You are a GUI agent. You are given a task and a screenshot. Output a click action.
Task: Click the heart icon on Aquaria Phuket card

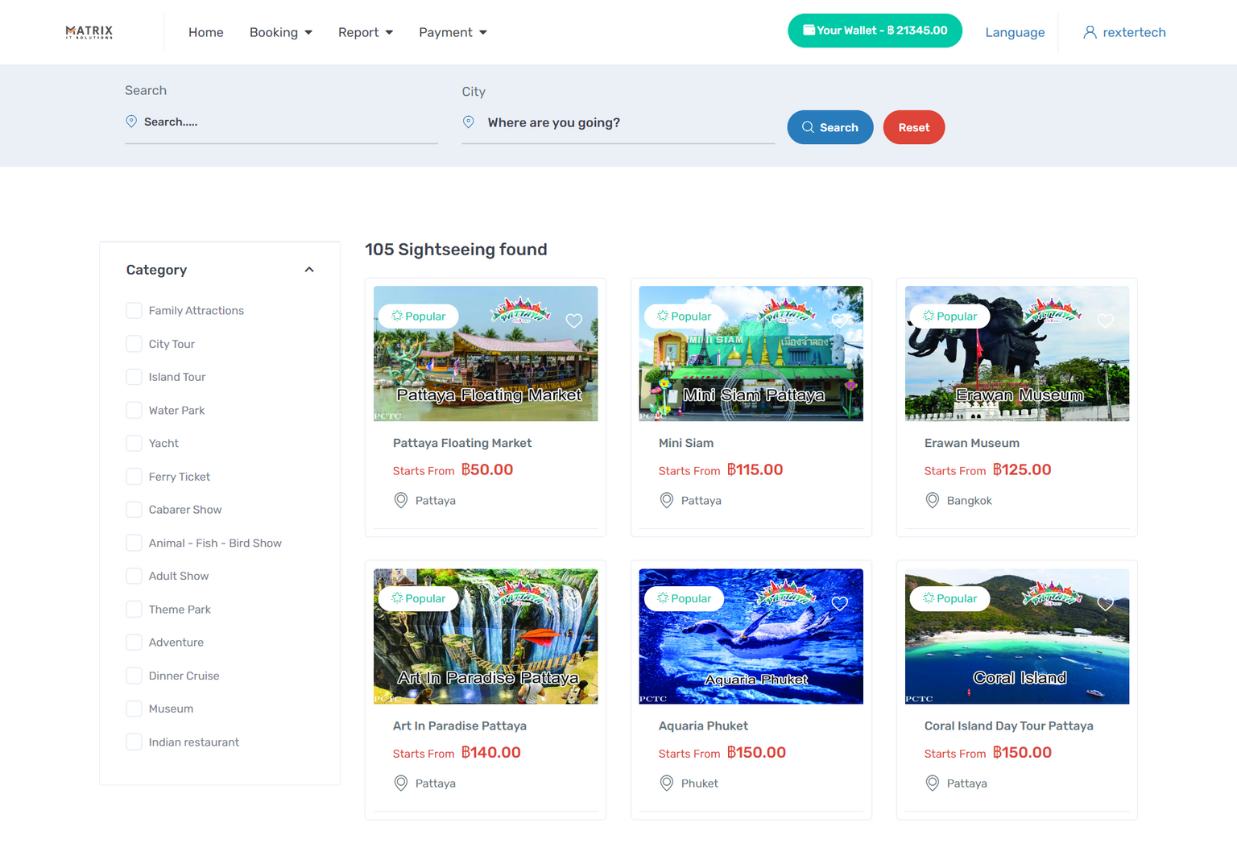click(840, 603)
